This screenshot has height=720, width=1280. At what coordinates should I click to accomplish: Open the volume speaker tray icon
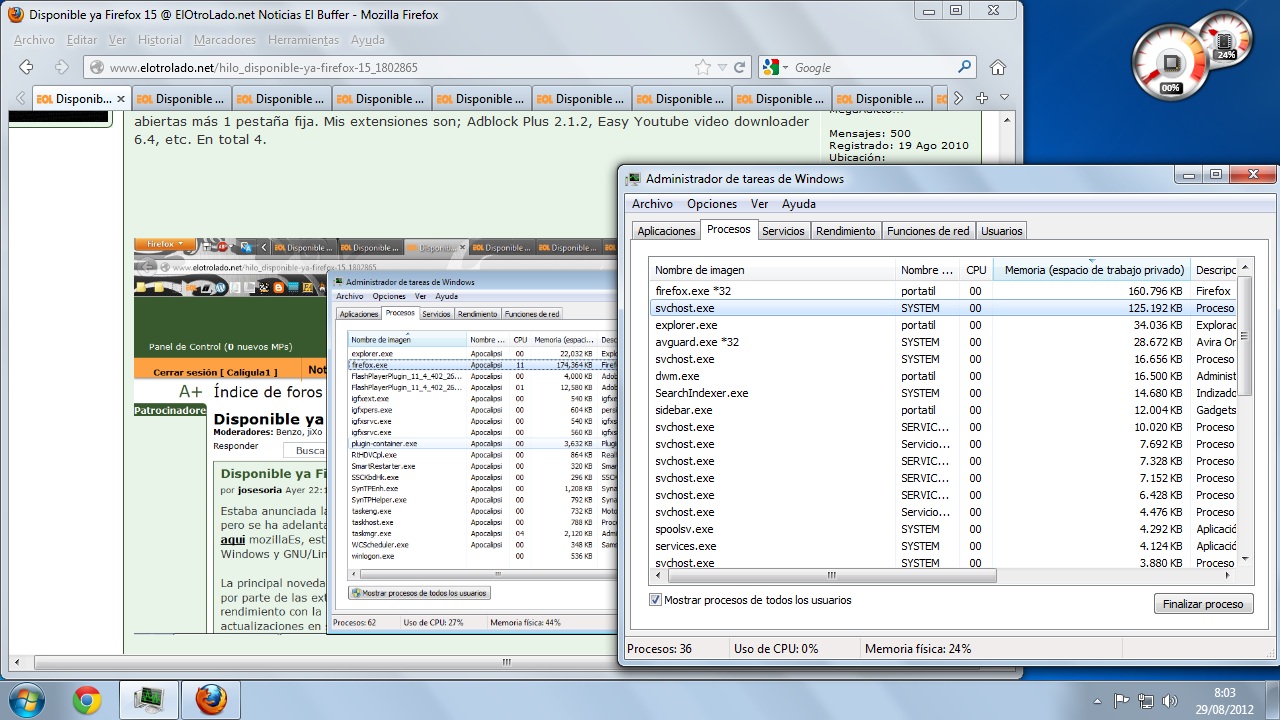click(1168, 700)
